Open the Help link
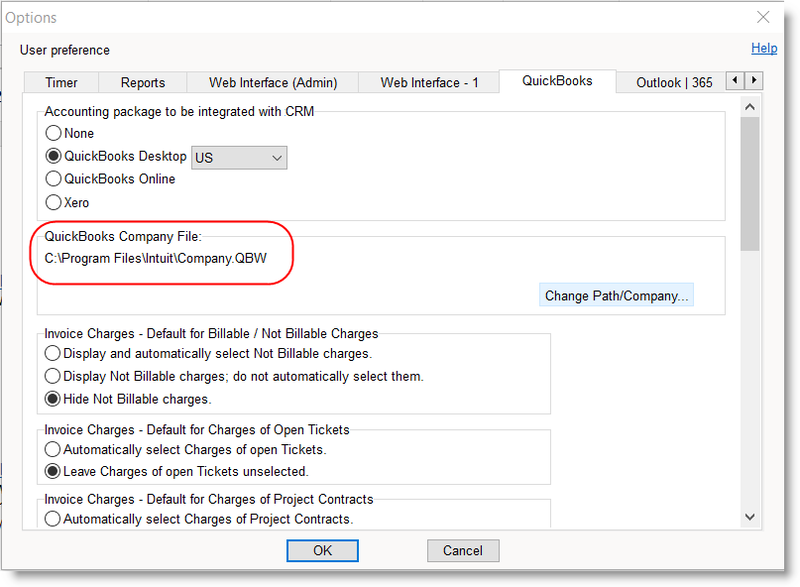800x587 pixels. 763,48
